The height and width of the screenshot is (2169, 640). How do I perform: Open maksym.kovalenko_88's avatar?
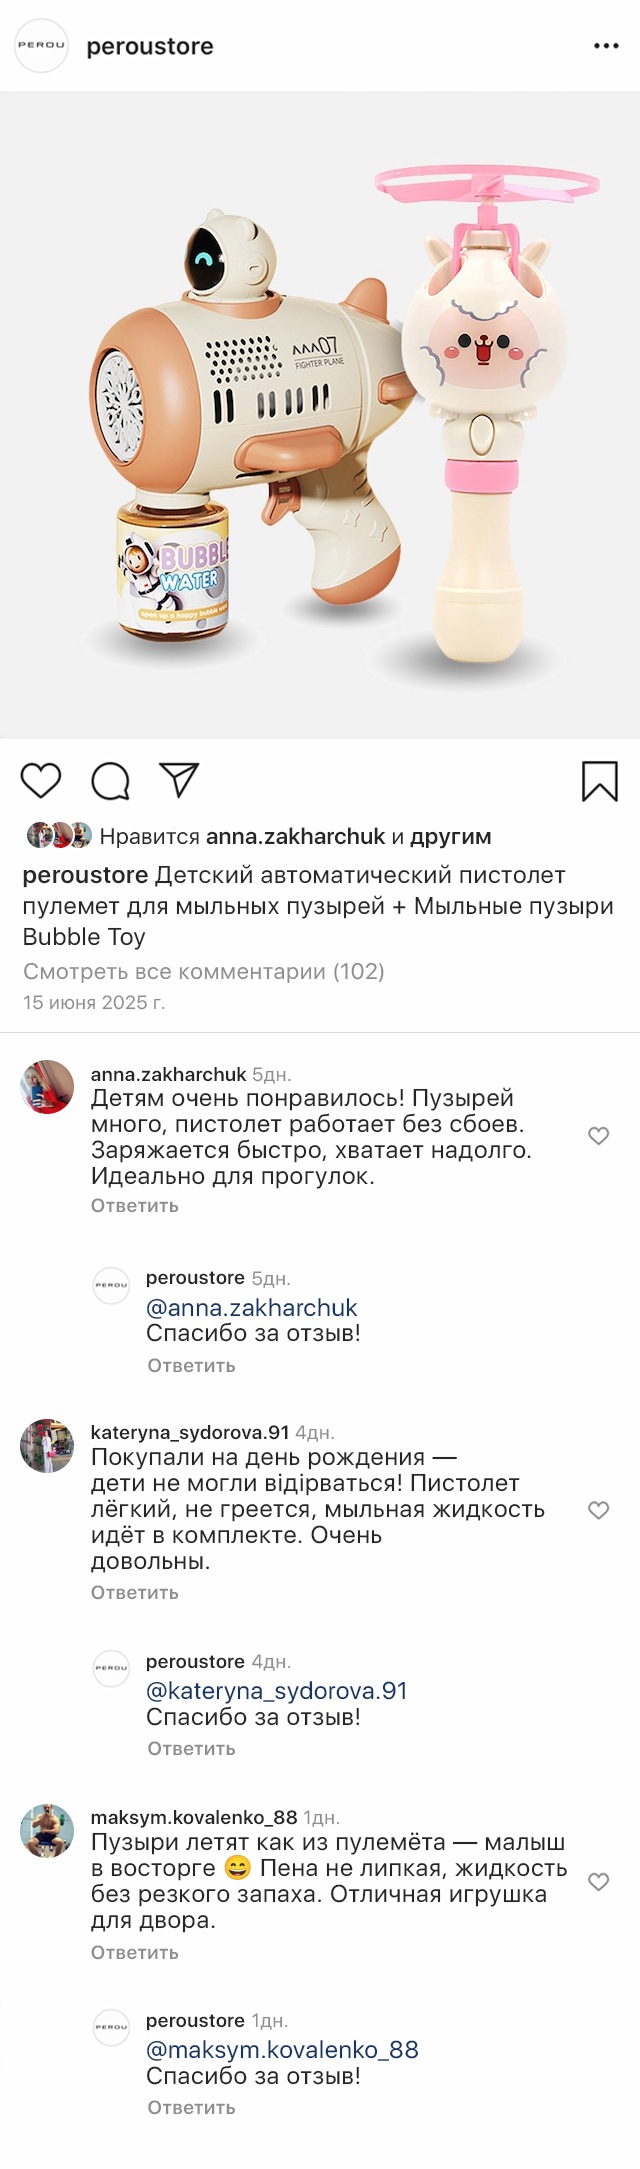(47, 1830)
